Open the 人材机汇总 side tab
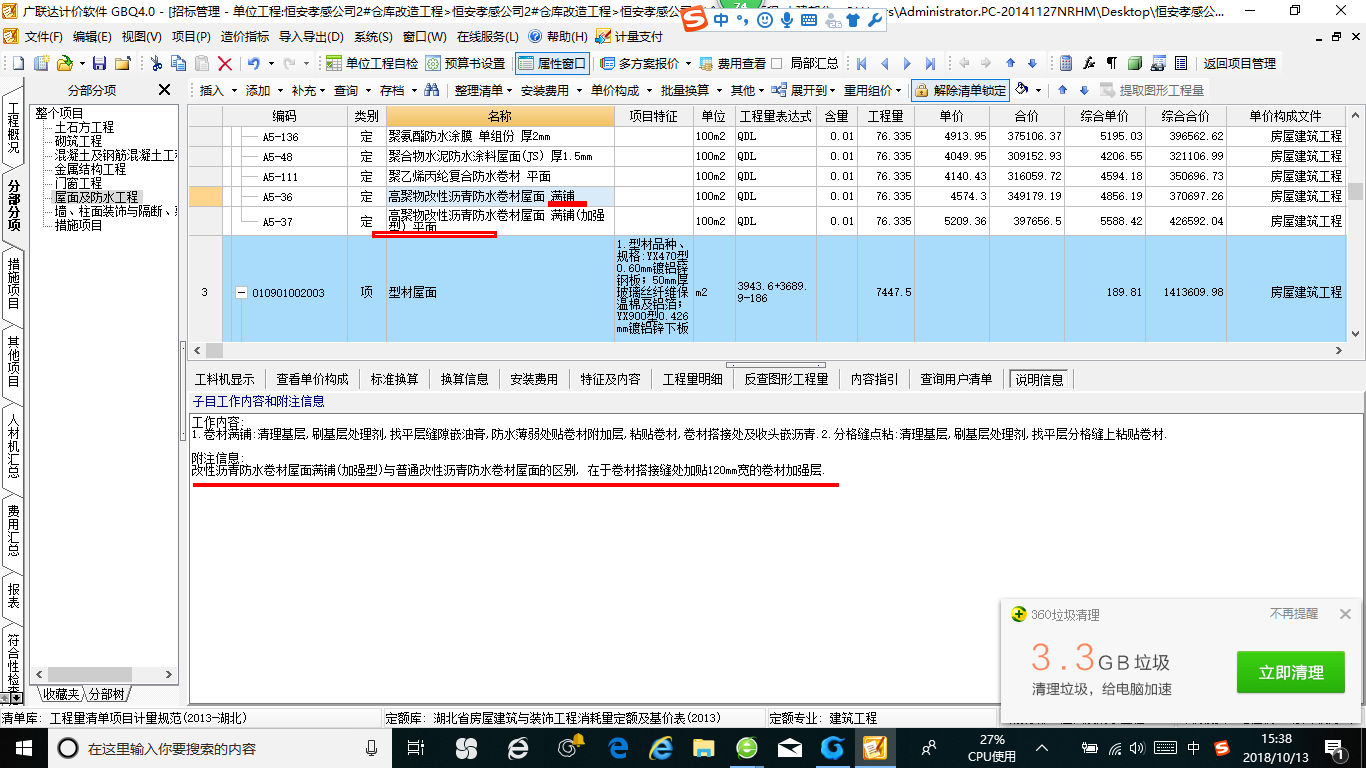 click(x=13, y=446)
